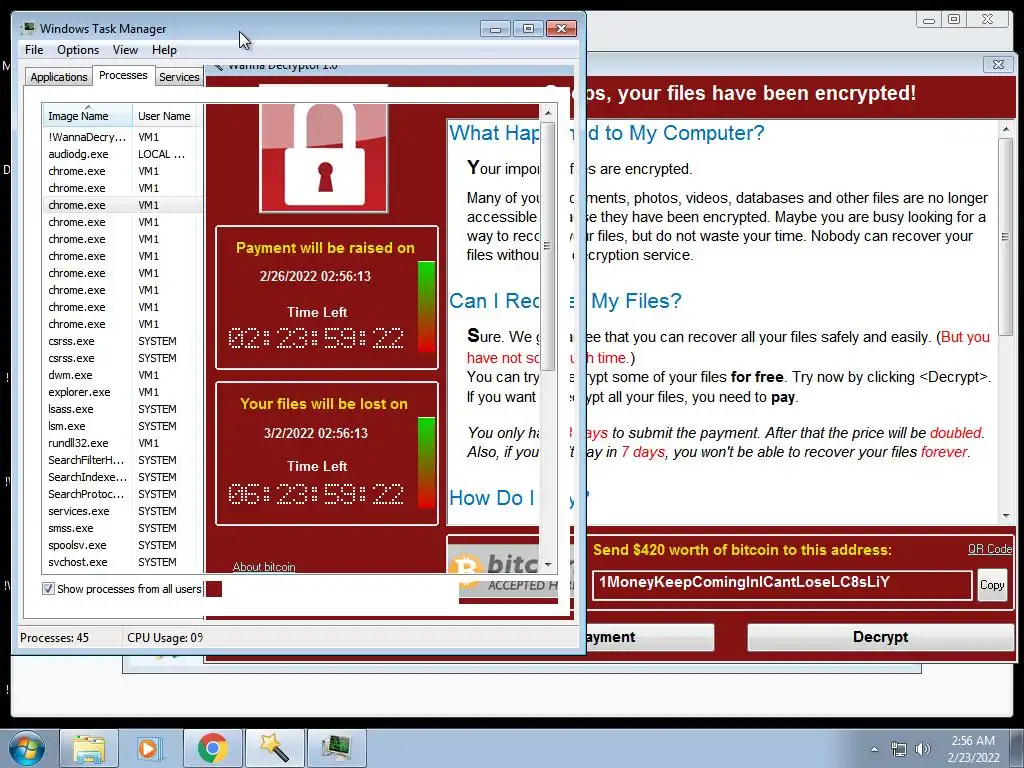Screen dimensions: 1024x768
Task: Select the explorer.exe process
Action: (123, 392)
